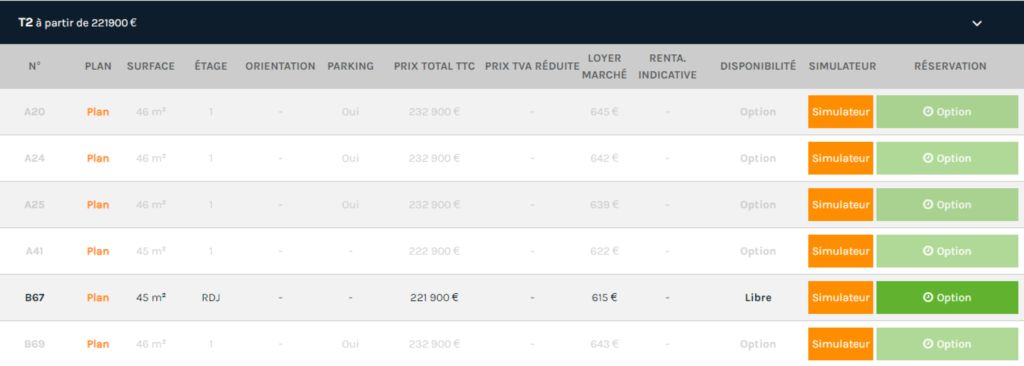
Task: Open the Plan link for lot B69
Action: click(98, 344)
